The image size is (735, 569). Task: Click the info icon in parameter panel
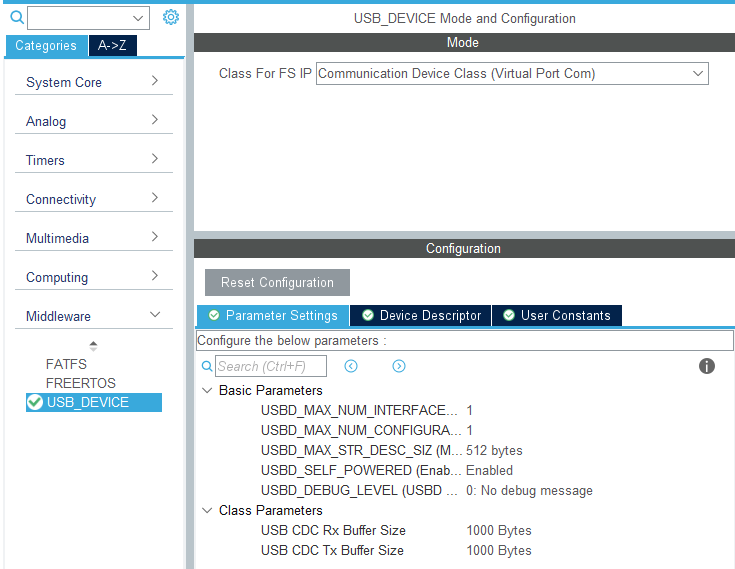(x=707, y=366)
